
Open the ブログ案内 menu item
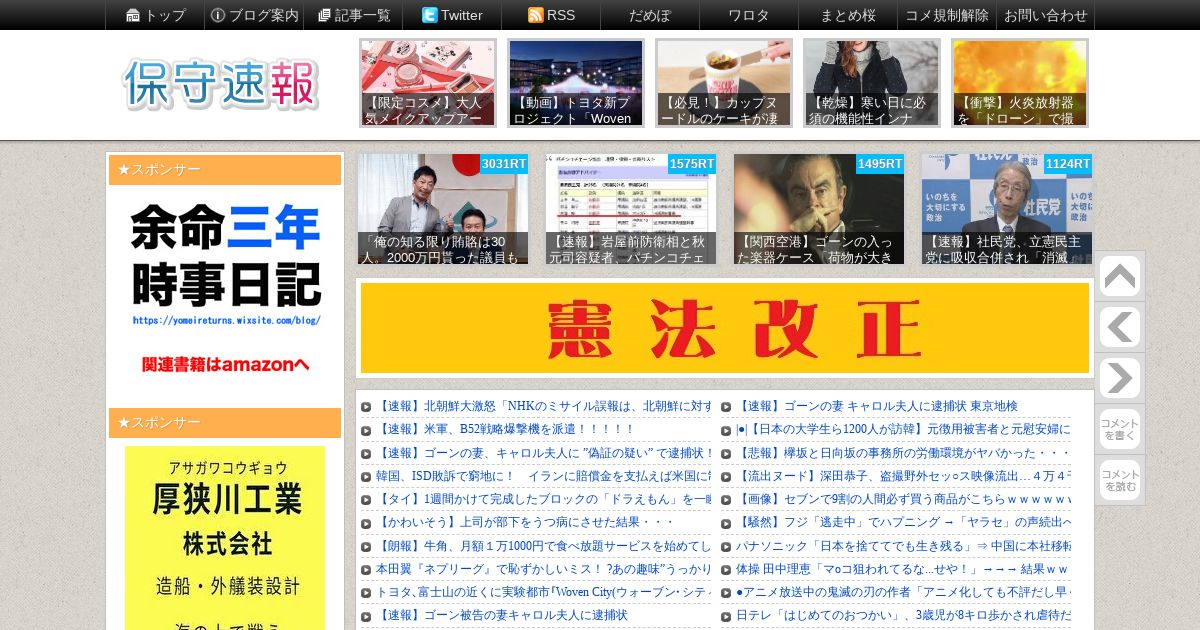(254, 15)
